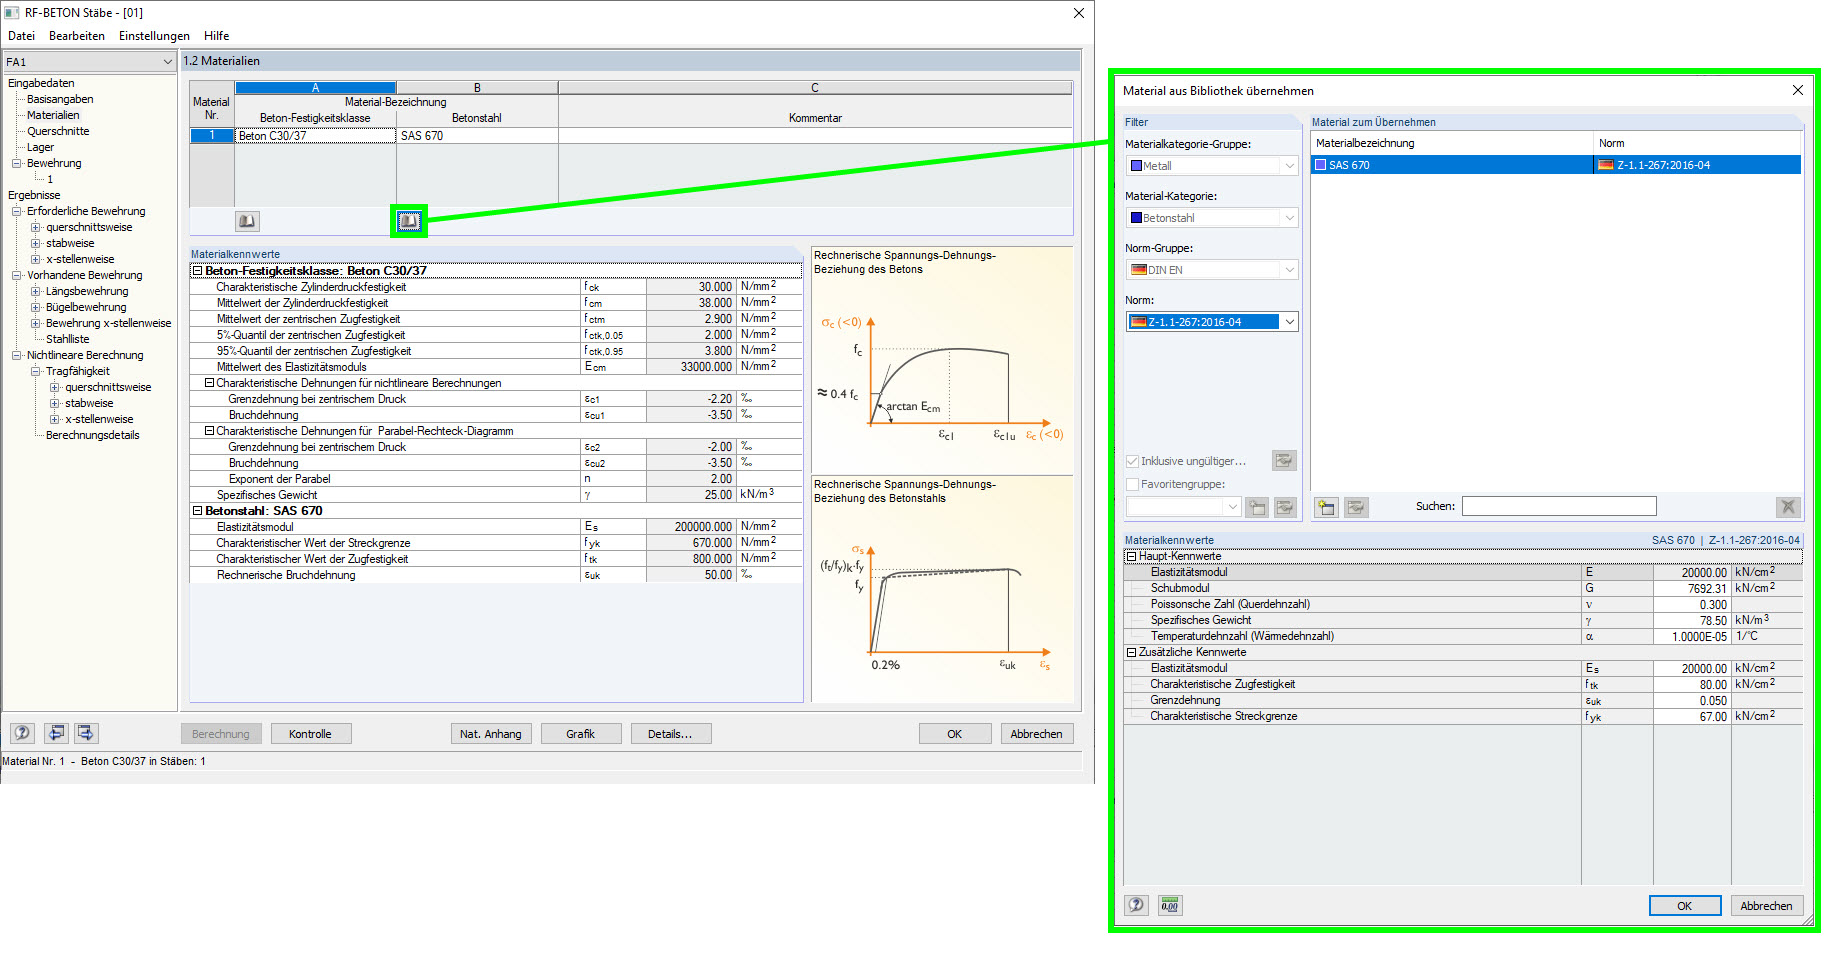1846x965 pixels.
Task: Click the Nat. Anhang button
Action: [491, 734]
